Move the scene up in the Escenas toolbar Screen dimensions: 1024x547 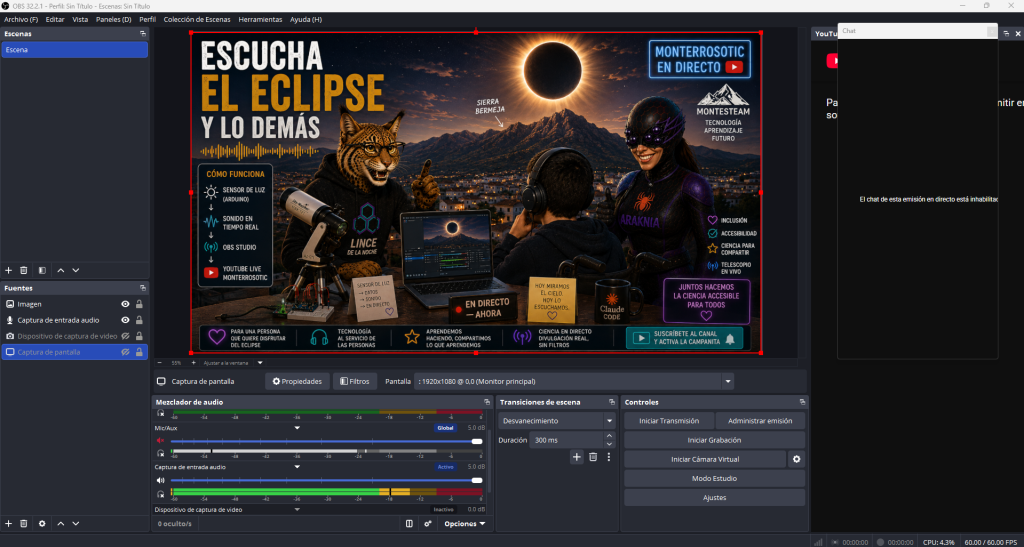(x=61, y=270)
